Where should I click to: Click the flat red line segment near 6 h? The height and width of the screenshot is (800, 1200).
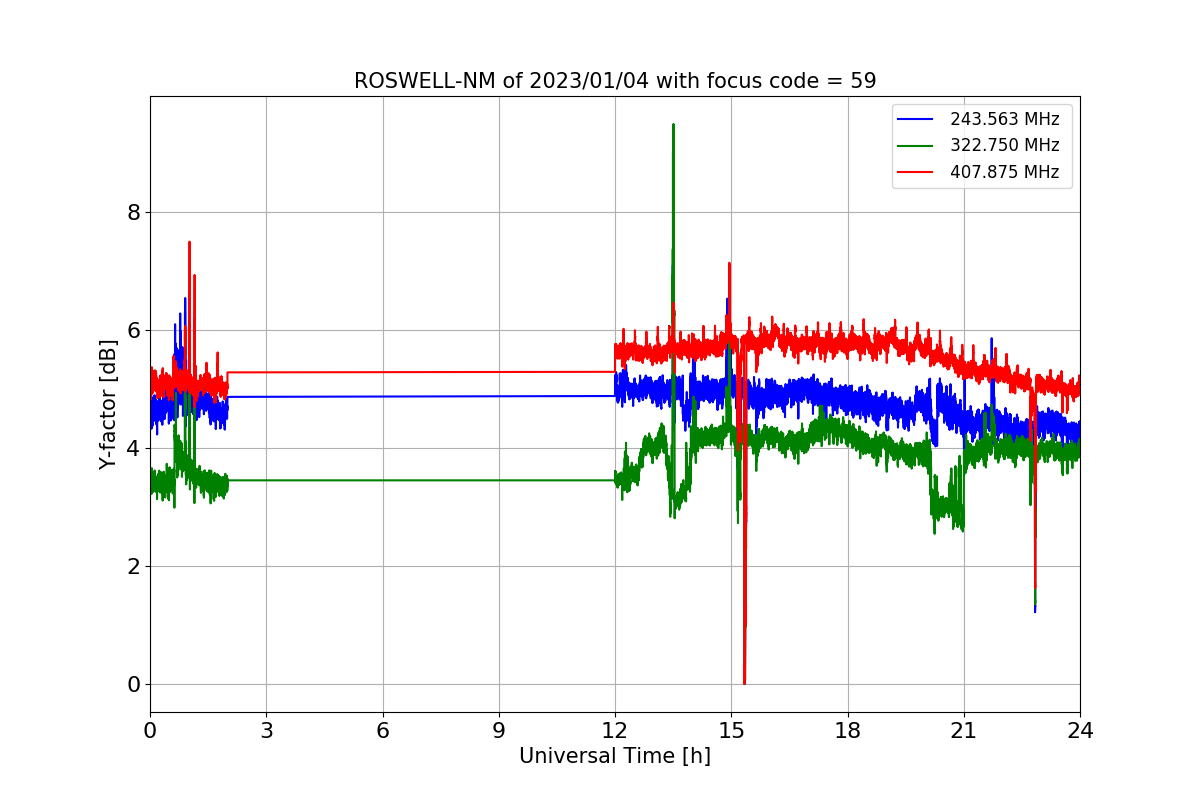(x=383, y=372)
